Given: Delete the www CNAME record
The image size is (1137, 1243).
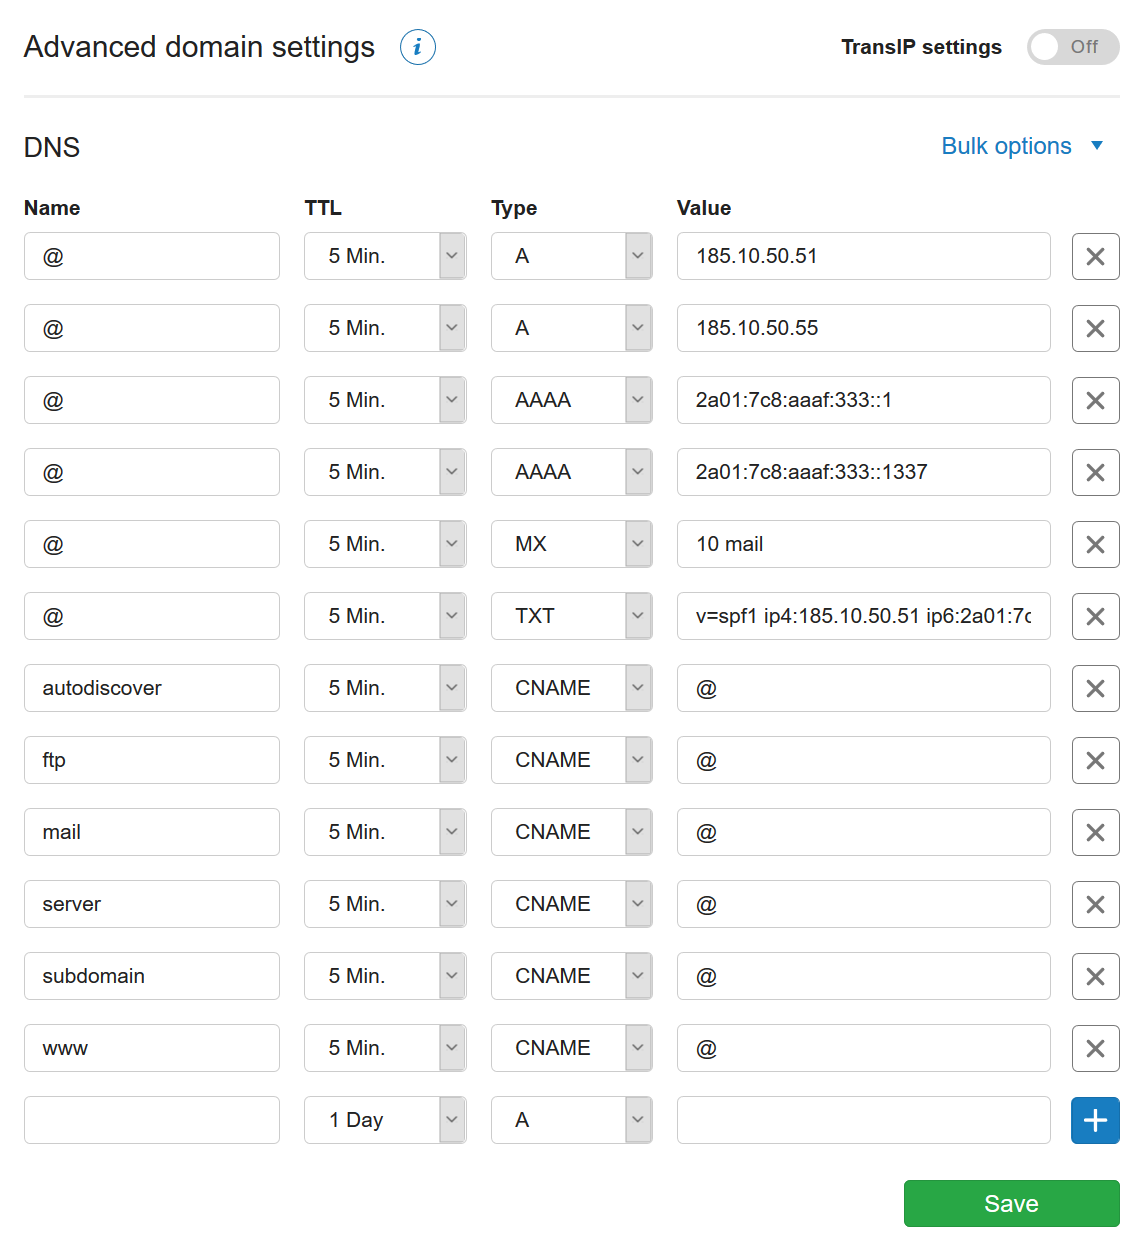Looking at the screenshot, I should click(x=1095, y=1048).
